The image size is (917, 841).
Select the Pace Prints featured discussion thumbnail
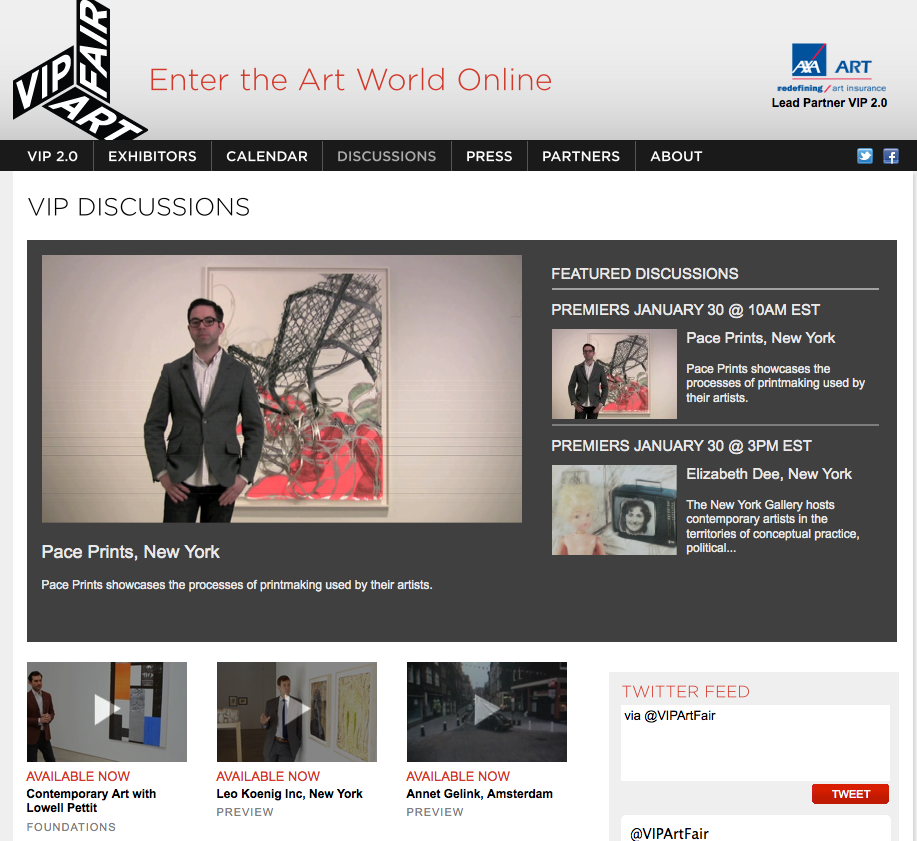[x=614, y=374]
